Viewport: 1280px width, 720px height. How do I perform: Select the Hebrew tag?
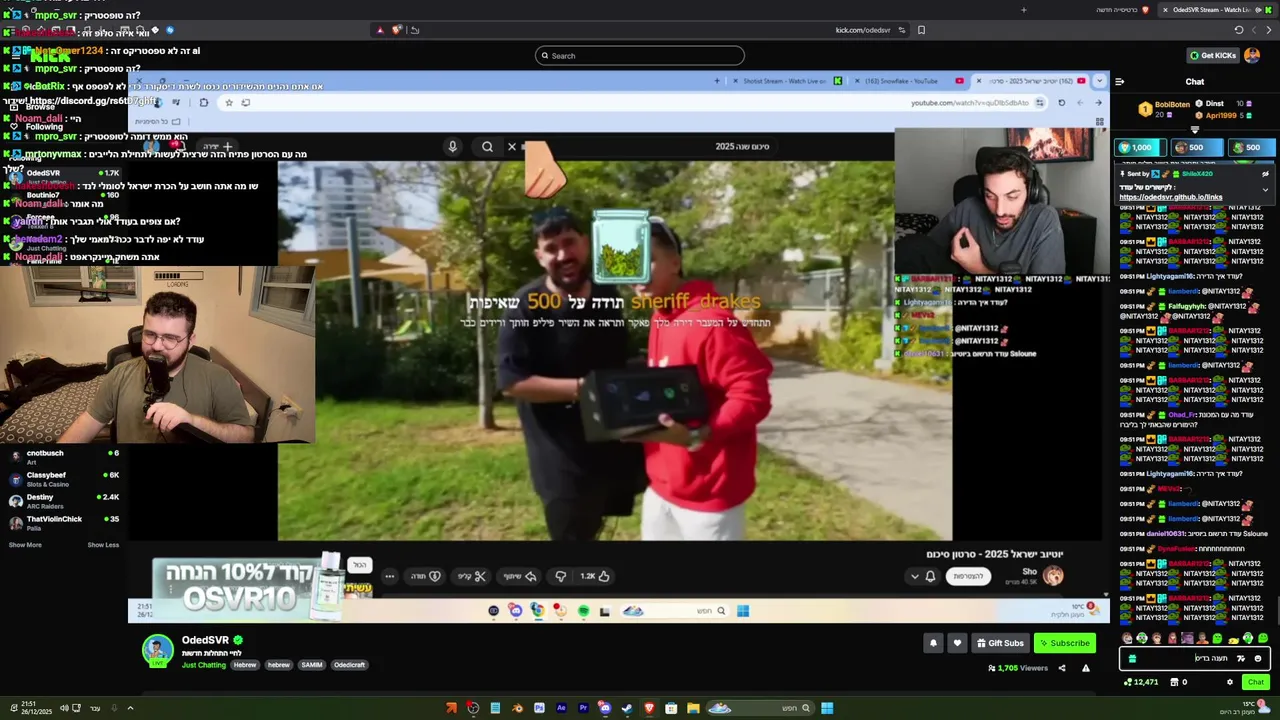(245, 665)
